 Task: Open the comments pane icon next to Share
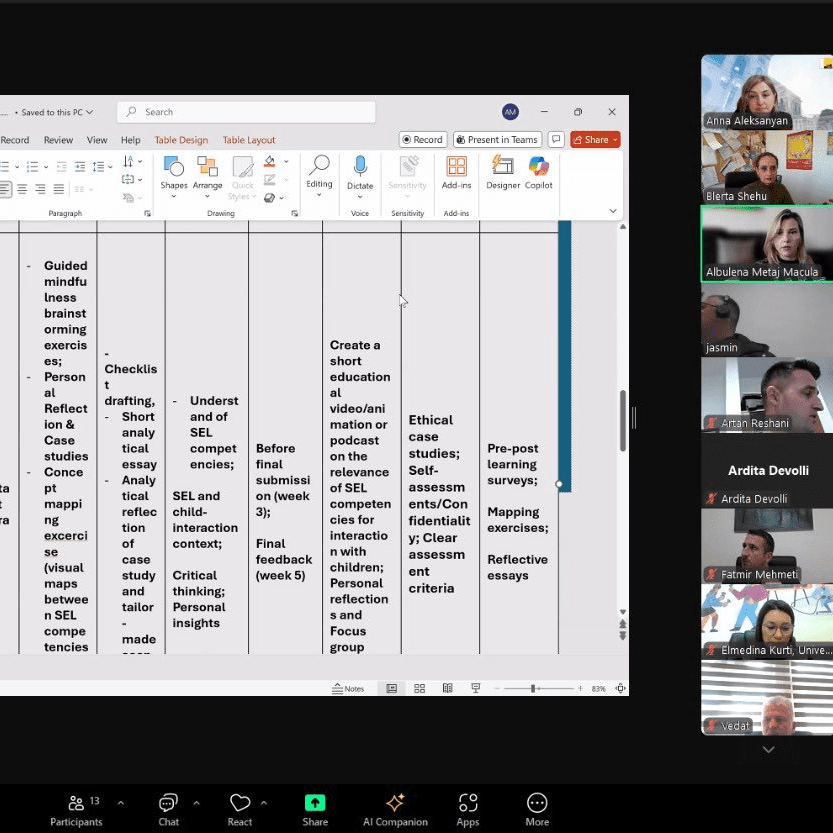(x=556, y=140)
